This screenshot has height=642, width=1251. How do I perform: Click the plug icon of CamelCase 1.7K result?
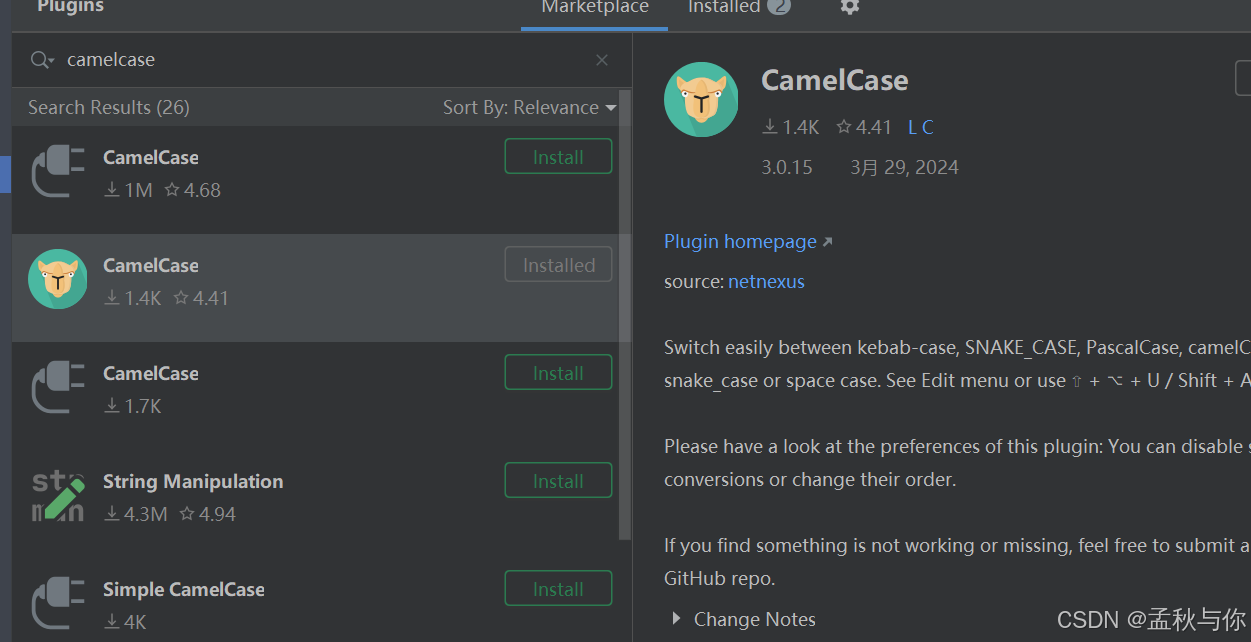click(x=58, y=387)
